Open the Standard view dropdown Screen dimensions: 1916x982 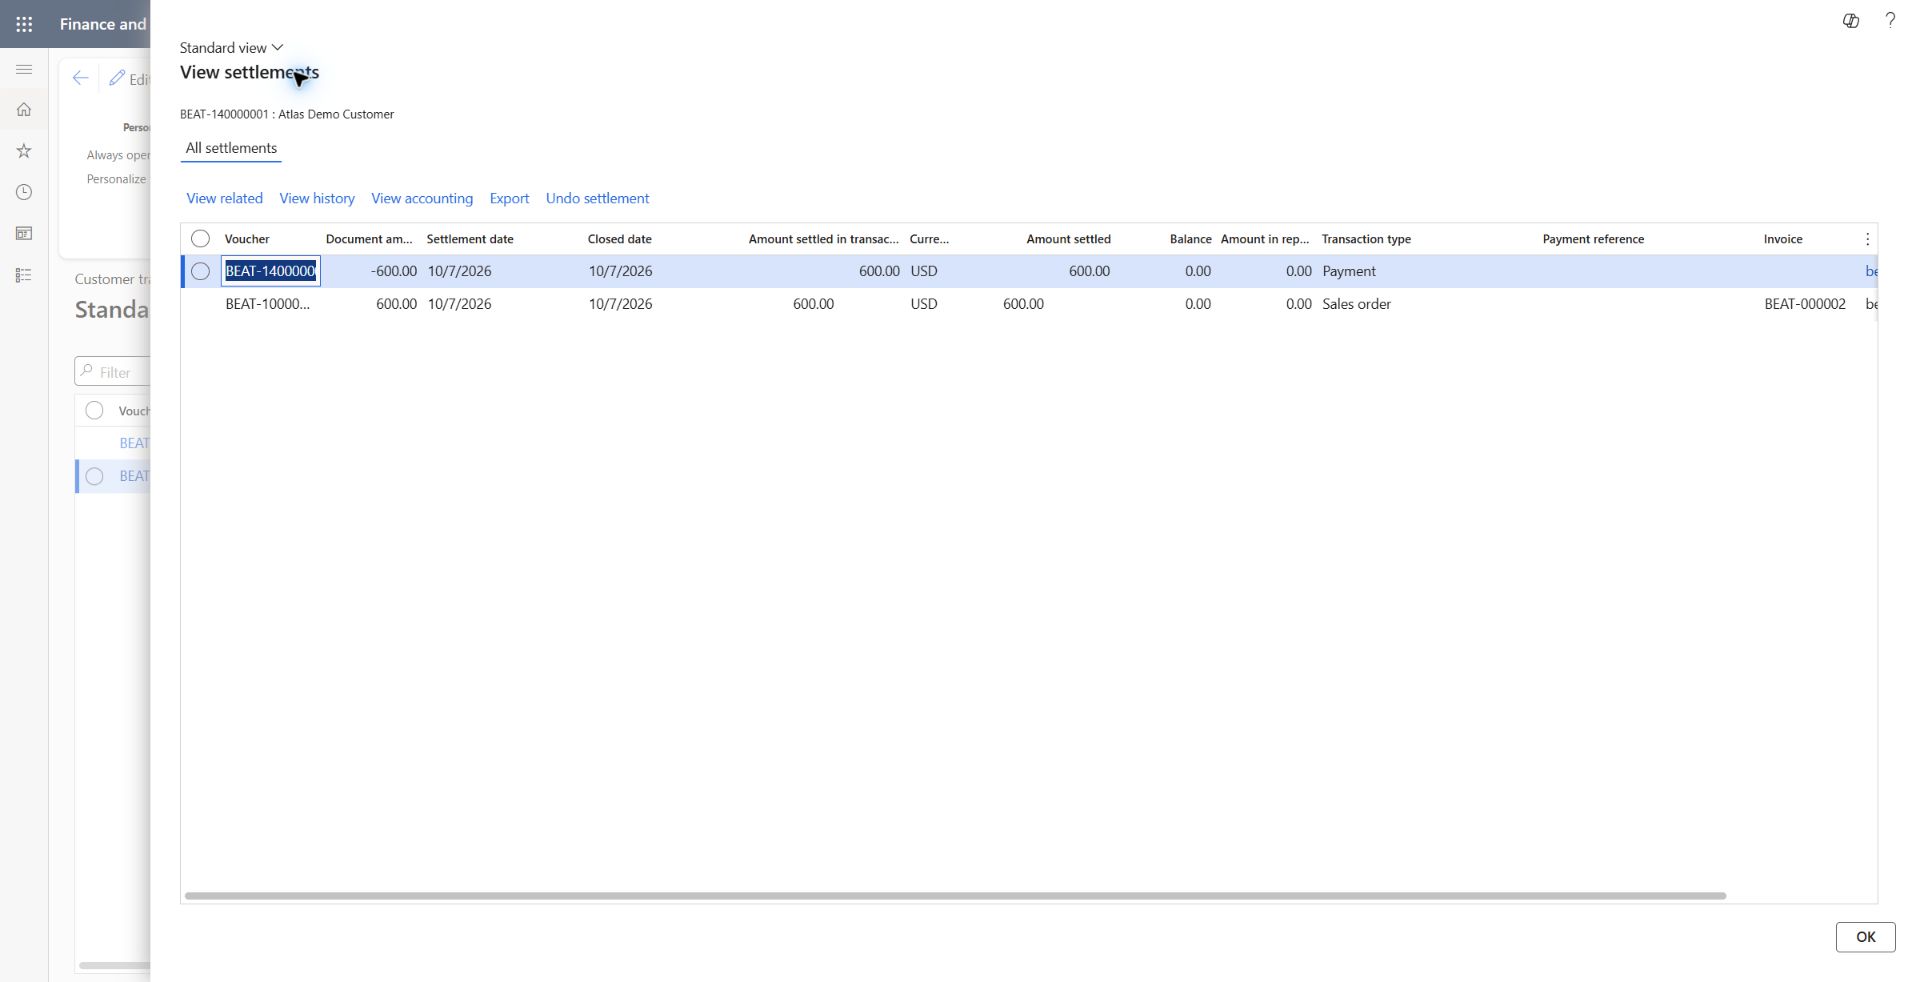coord(231,48)
